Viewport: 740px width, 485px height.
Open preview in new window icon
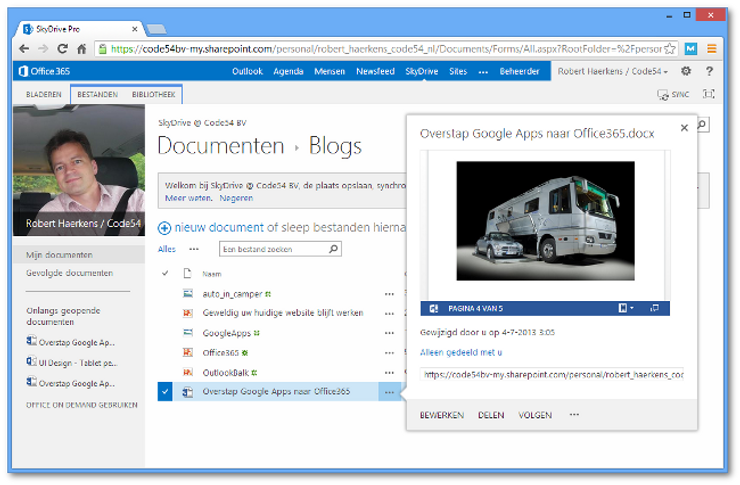(655, 308)
